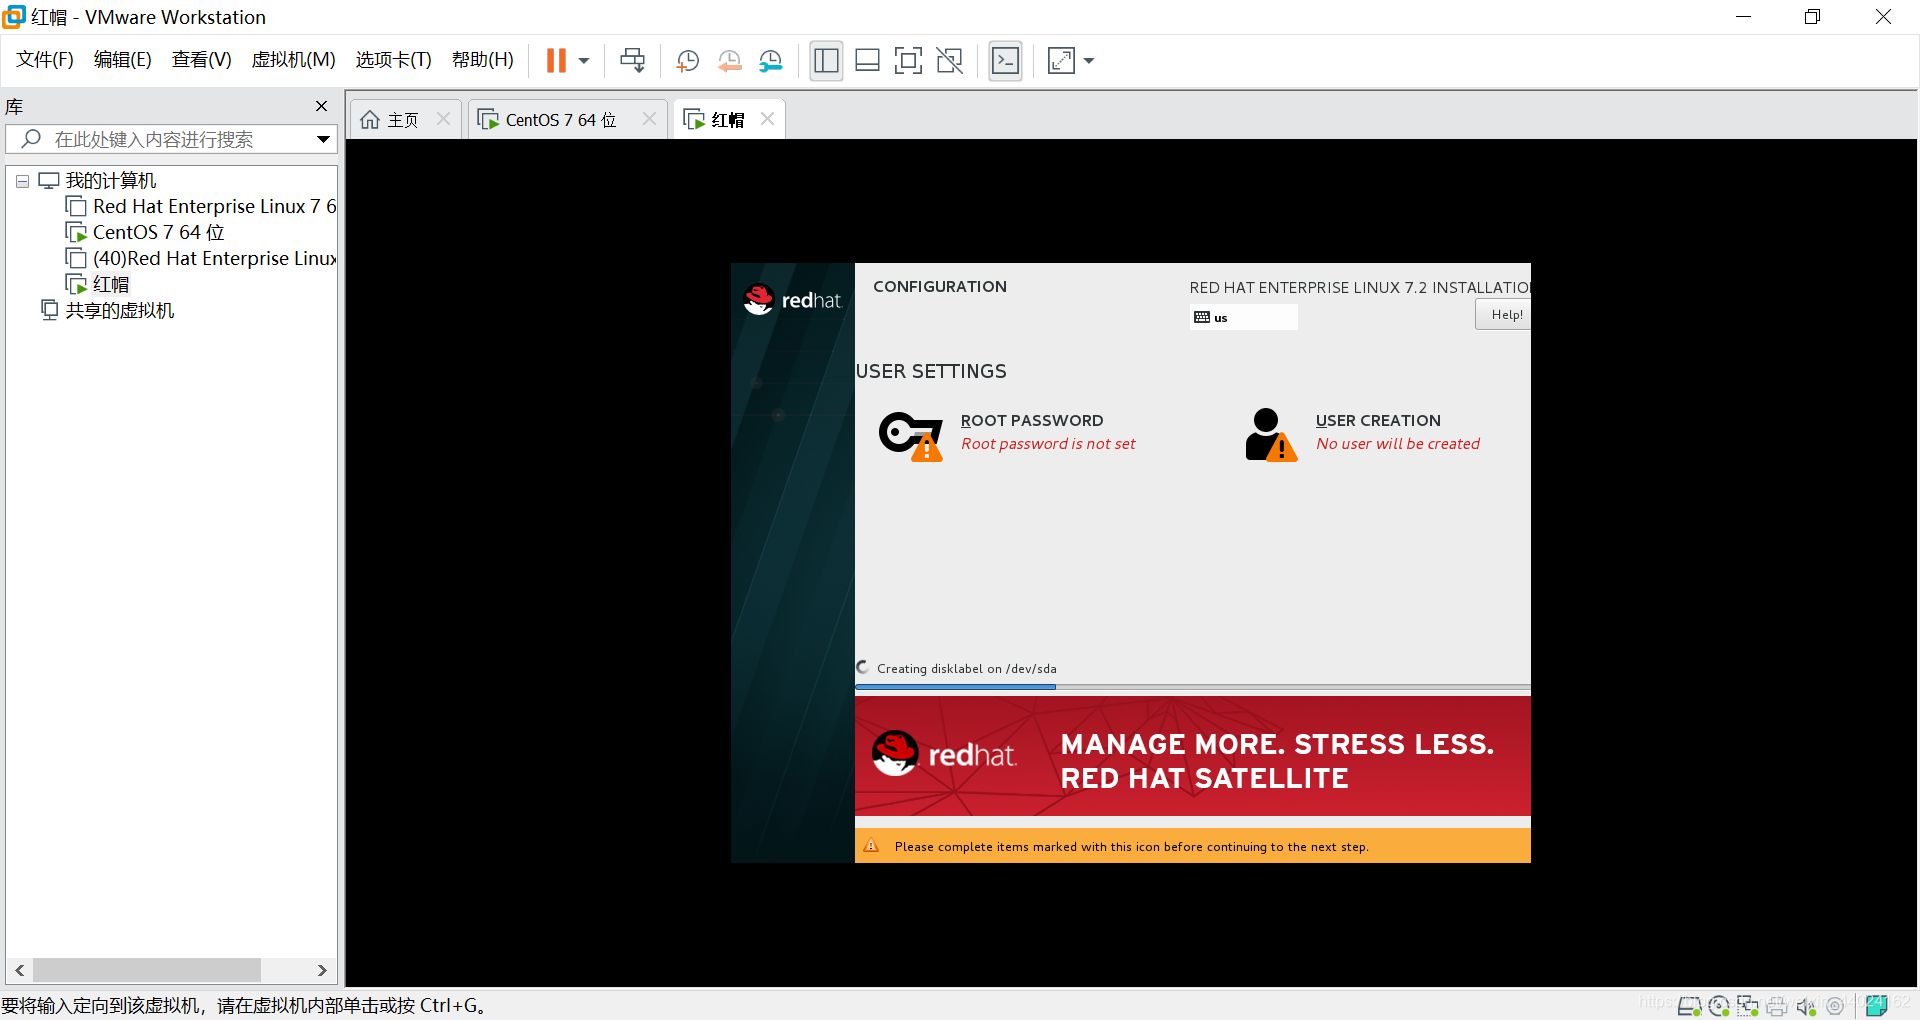Select Red Hat Enterprise Linux 7 6 VM
Viewport: 1920px width, 1020px height.
(202, 206)
